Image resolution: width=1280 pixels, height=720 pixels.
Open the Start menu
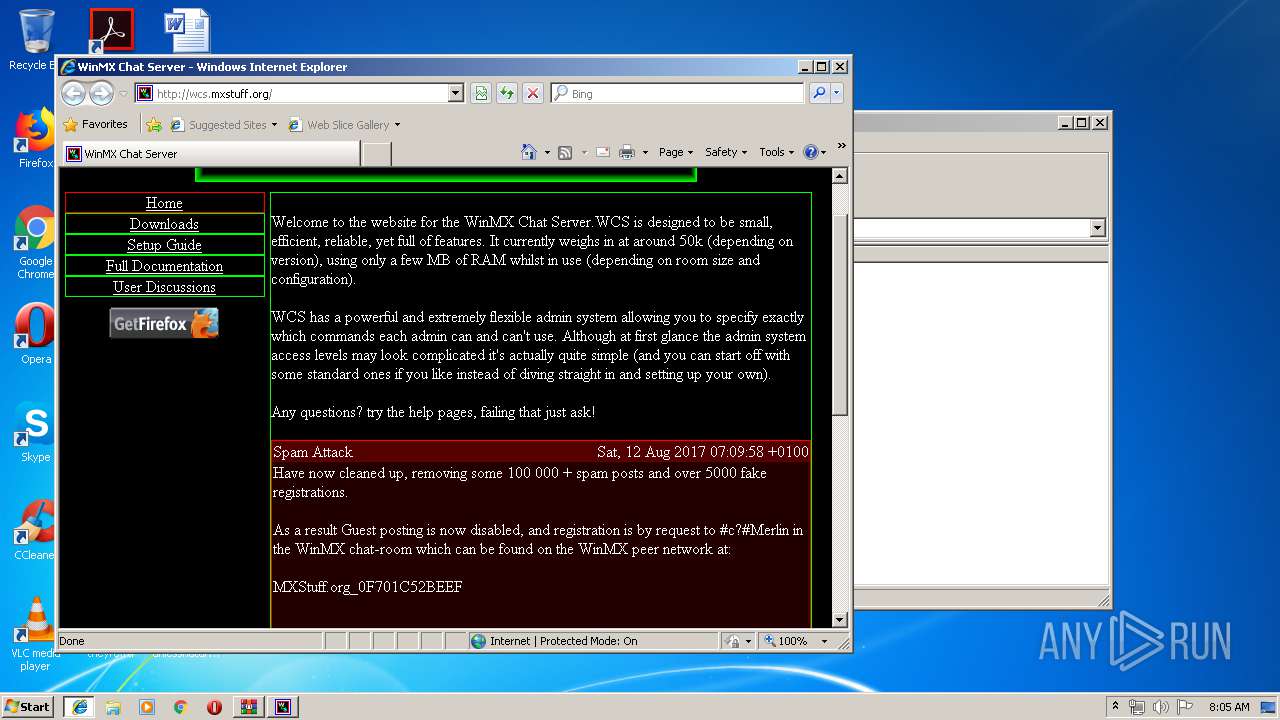coord(27,707)
